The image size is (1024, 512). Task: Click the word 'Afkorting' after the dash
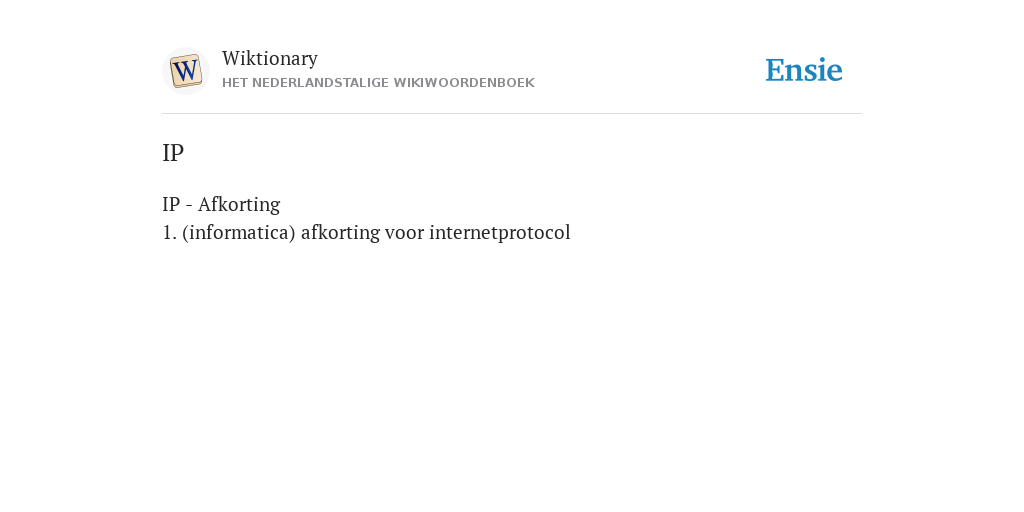(239, 204)
